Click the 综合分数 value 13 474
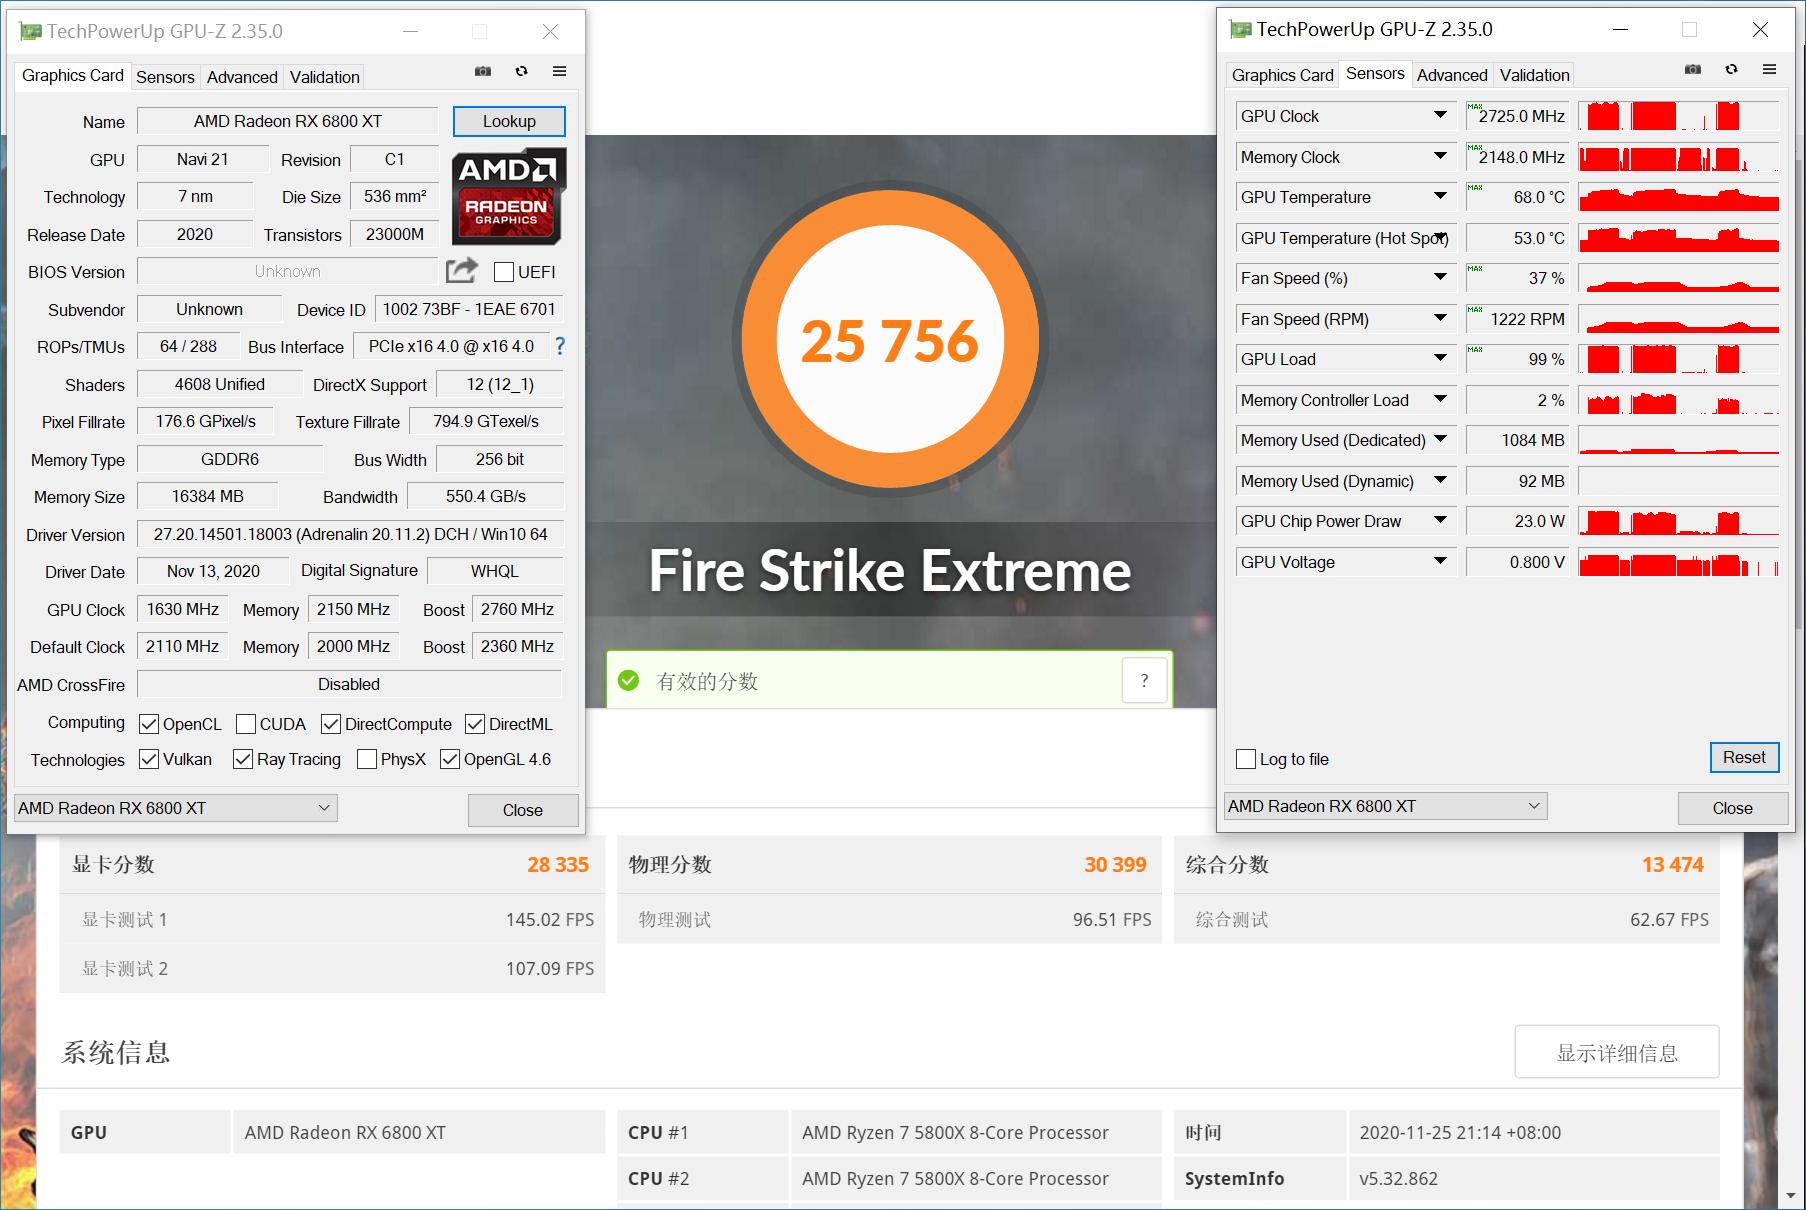 pos(1672,865)
